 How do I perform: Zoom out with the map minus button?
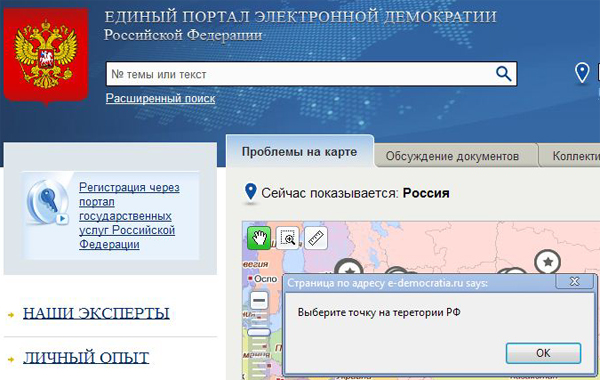click(259, 300)
